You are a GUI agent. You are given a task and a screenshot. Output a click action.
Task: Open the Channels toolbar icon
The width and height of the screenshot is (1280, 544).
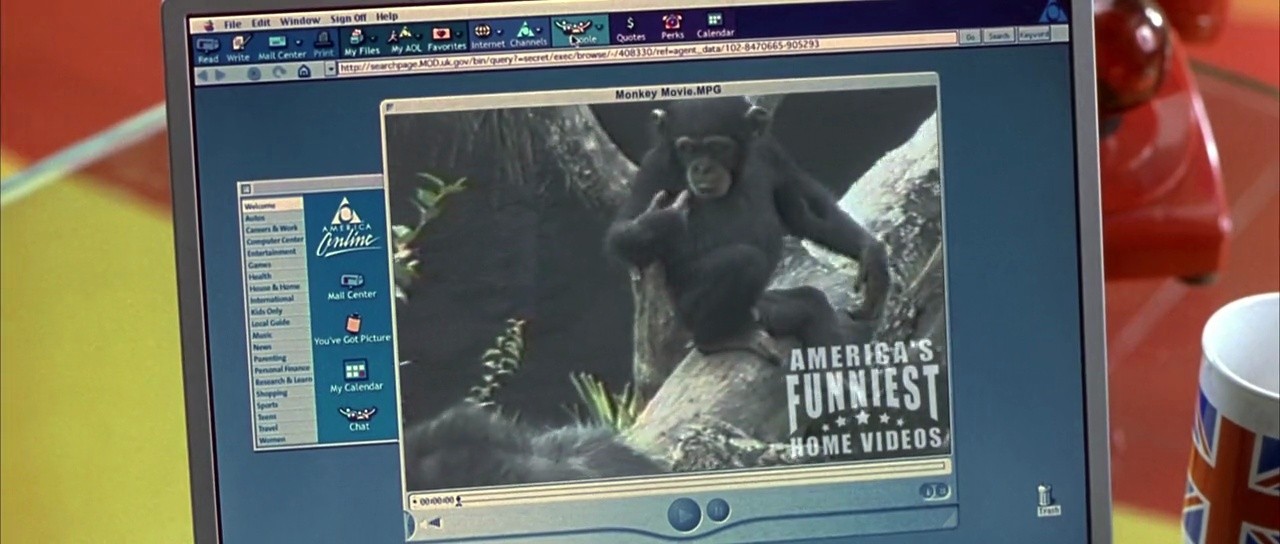[x=528, y=35]
